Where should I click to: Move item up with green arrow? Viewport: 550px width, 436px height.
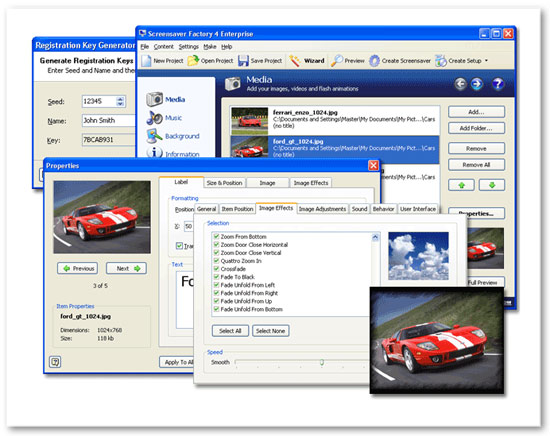coord(461,185)
